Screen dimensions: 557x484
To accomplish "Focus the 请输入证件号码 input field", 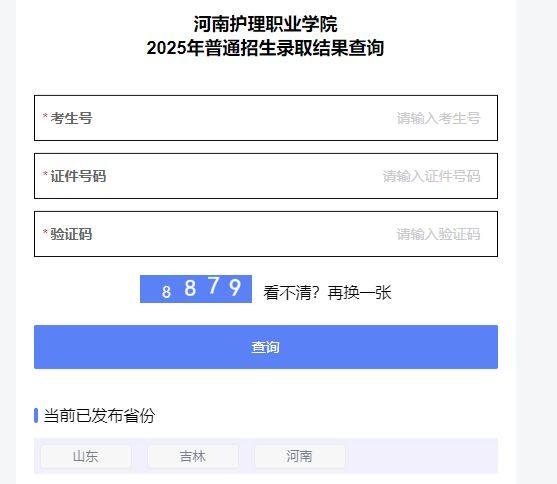I will 266,176.
